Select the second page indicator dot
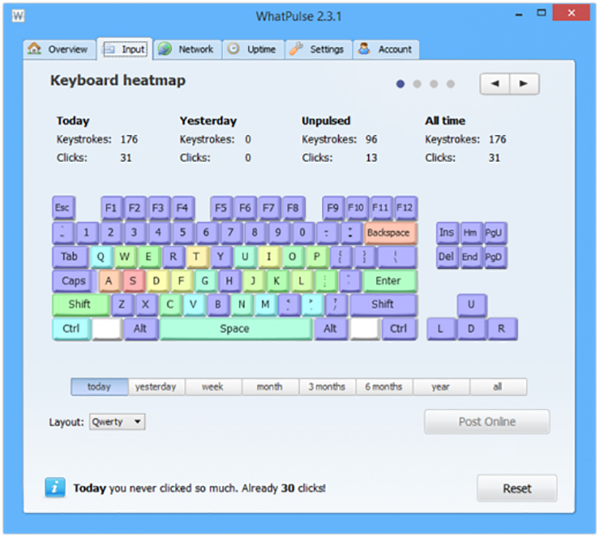600x537 pixels. pos(417,84)
